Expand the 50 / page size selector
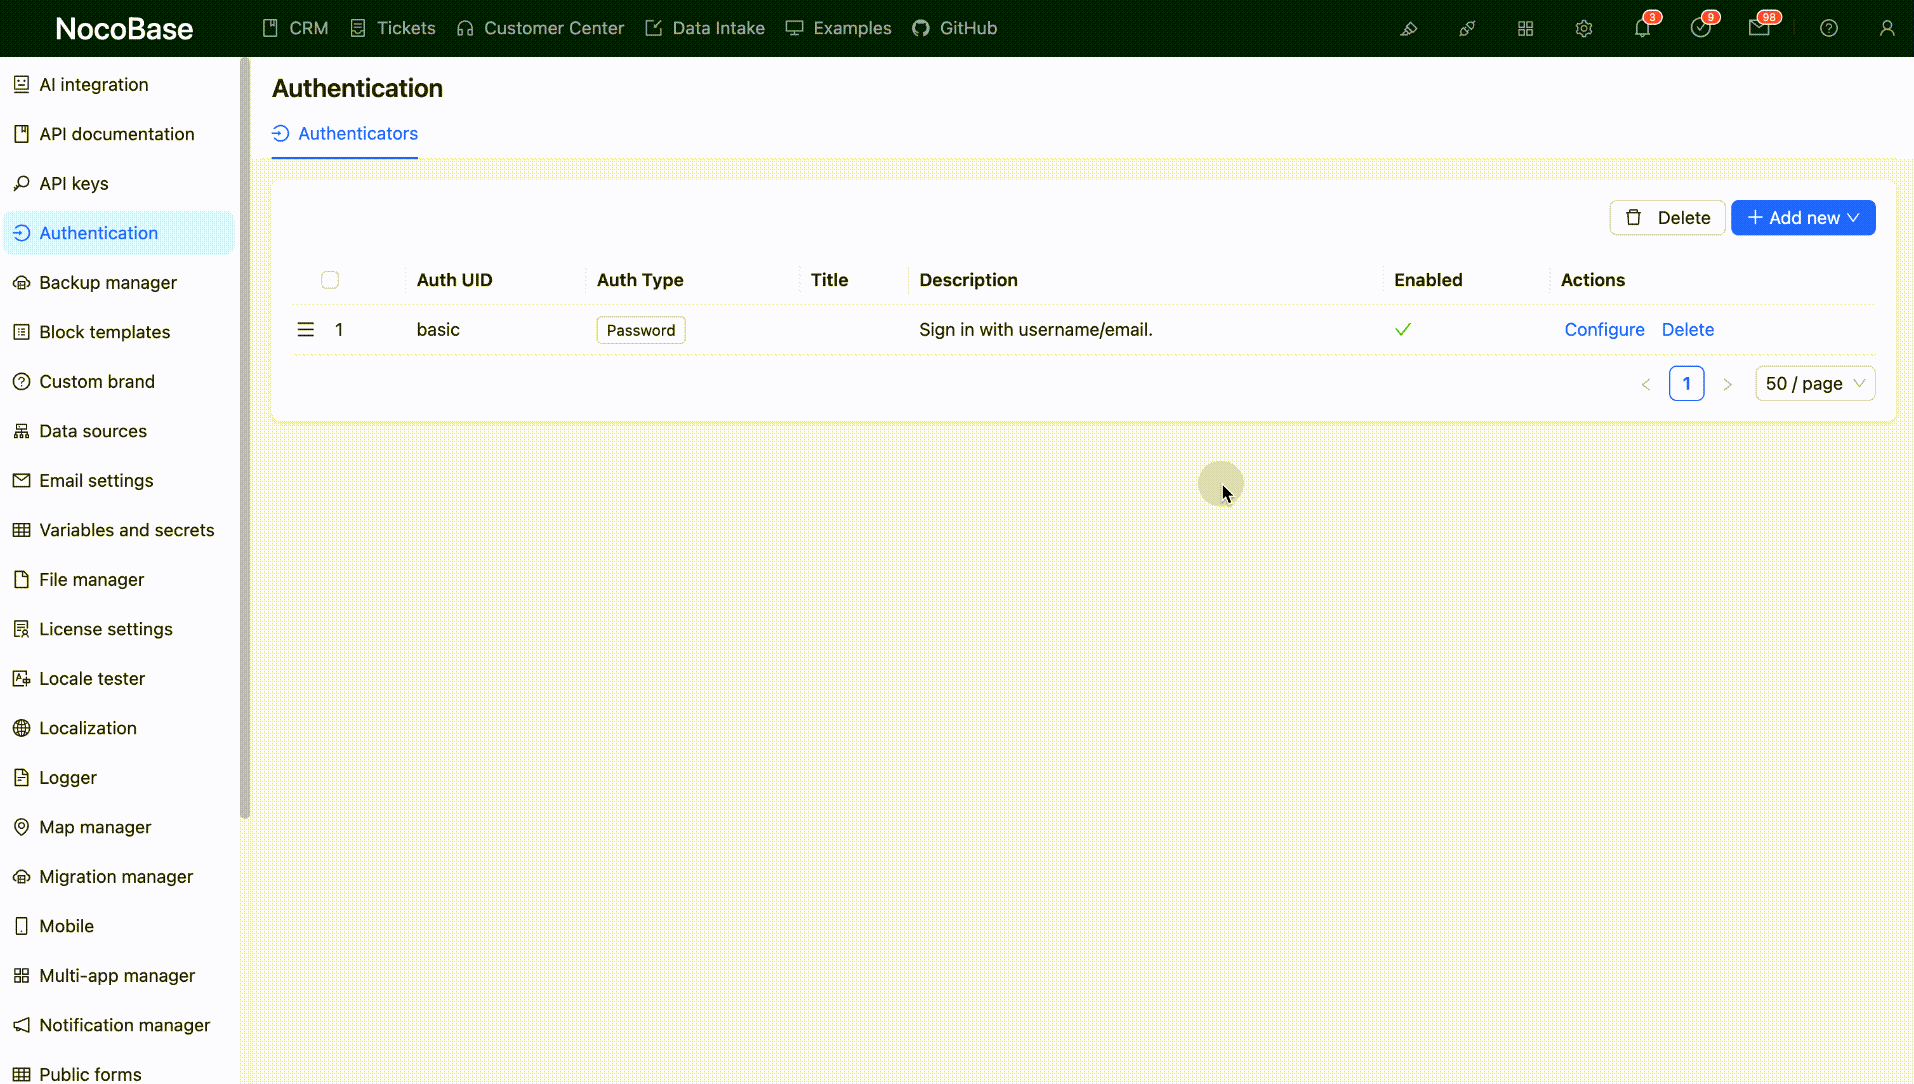 [1814, 383]
